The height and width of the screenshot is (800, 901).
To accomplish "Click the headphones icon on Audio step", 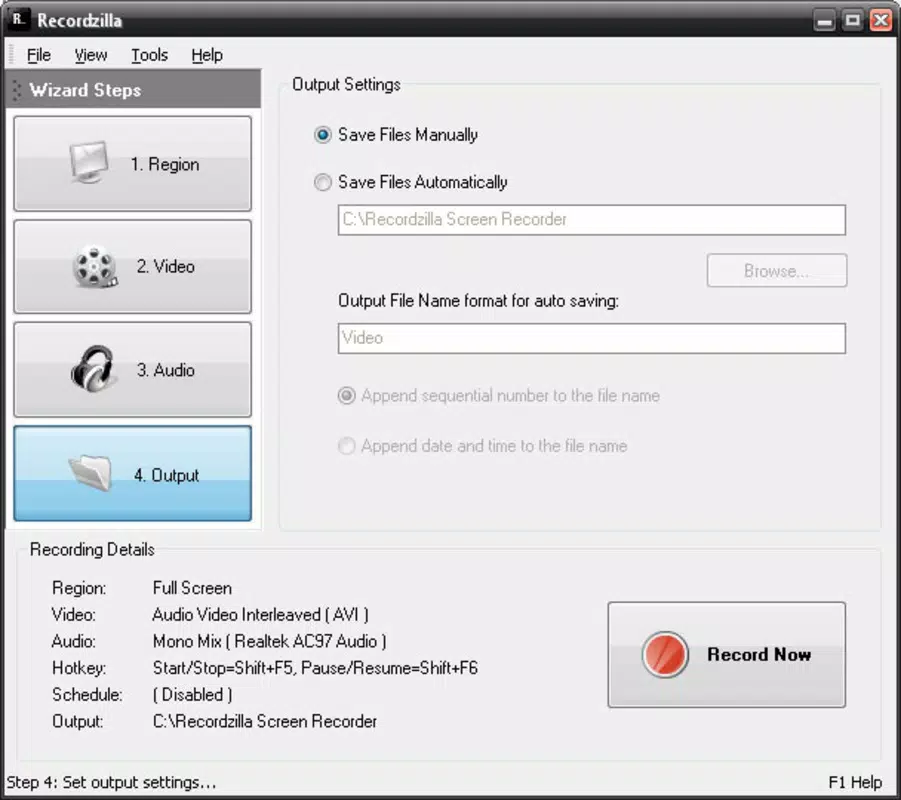I will [x=92, y=369].
